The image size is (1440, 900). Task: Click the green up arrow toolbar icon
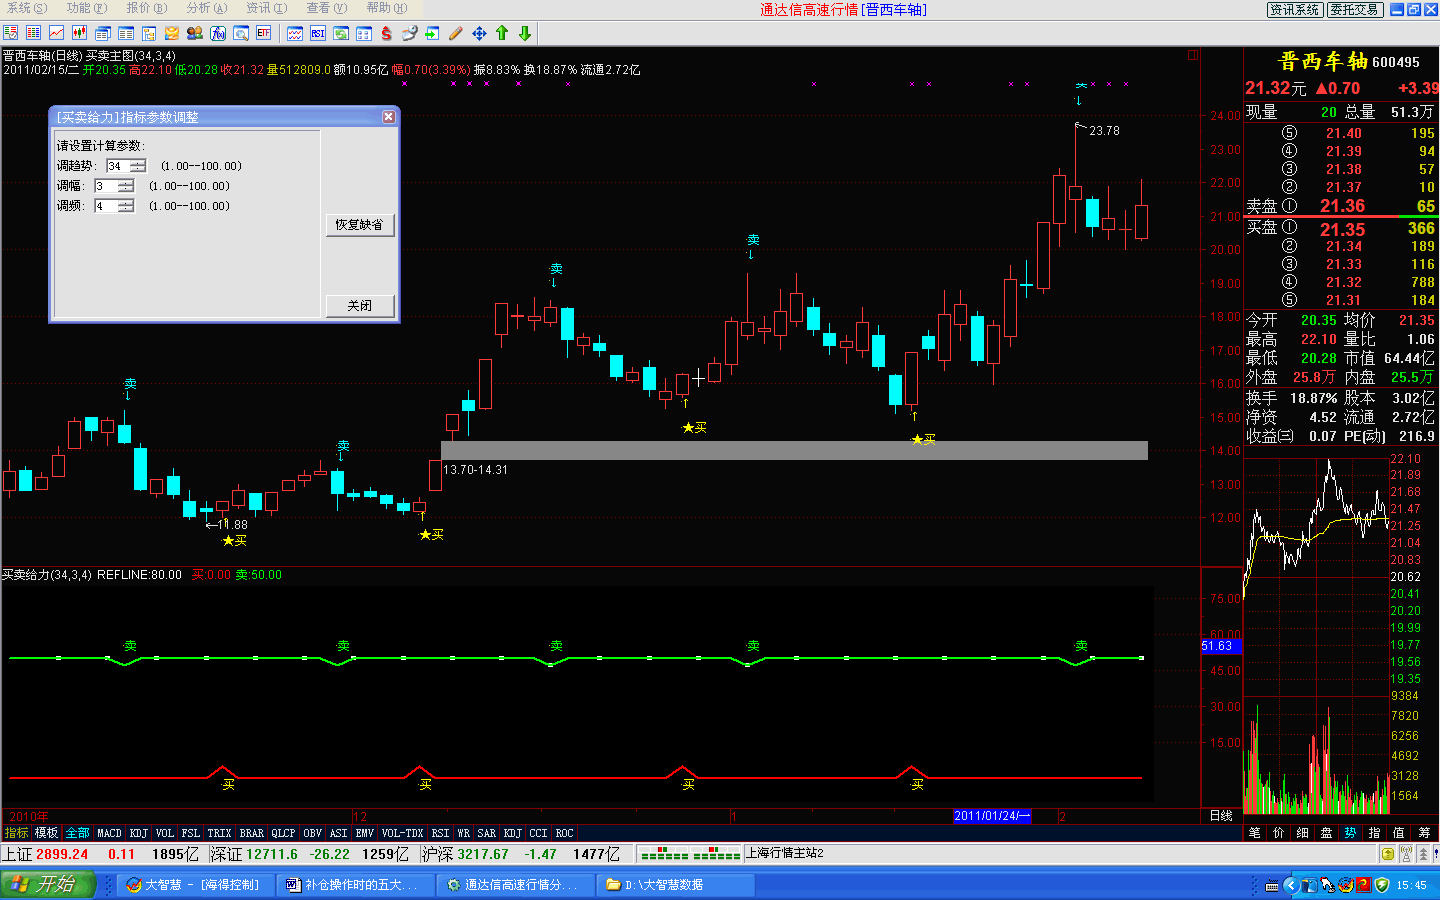click(502, 33)
